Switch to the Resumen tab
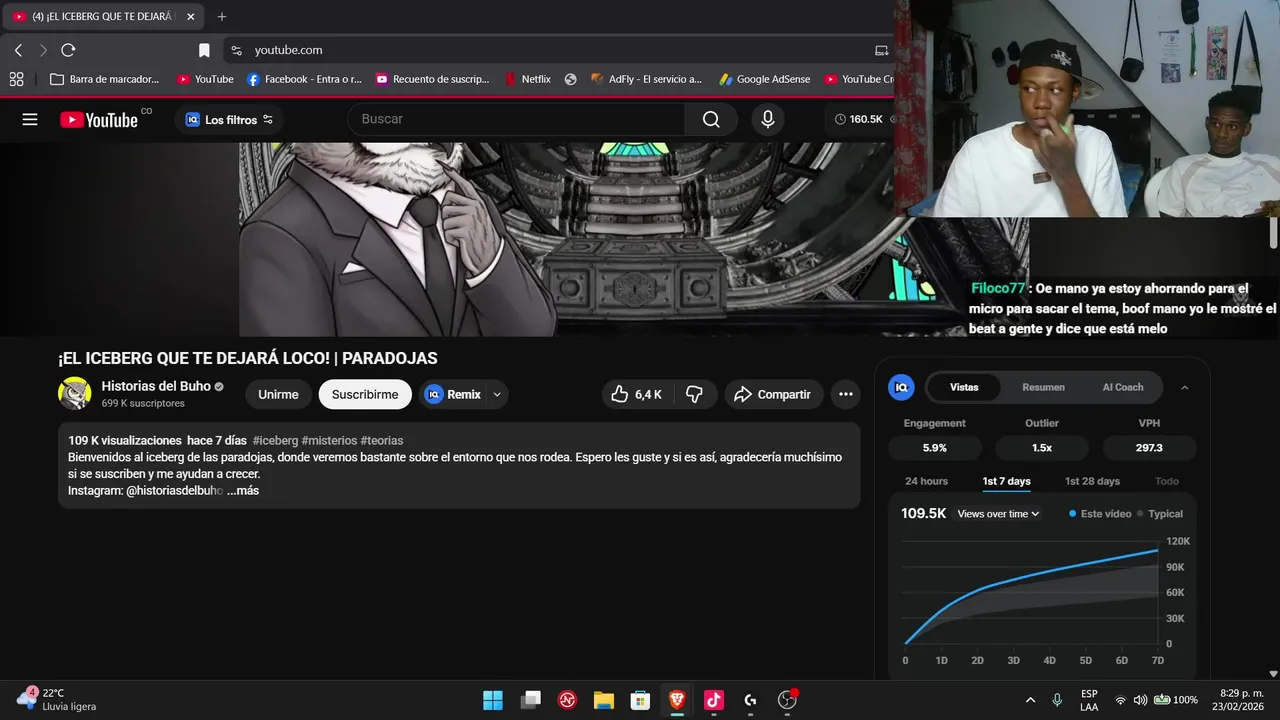The image size is (1280, 720). (1043, 387)
